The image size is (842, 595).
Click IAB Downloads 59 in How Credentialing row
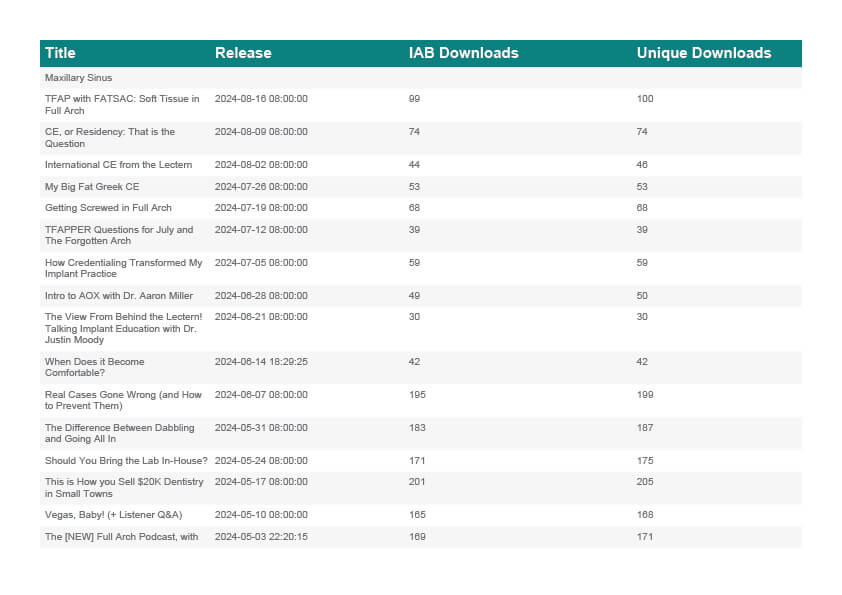coord(414,263)
